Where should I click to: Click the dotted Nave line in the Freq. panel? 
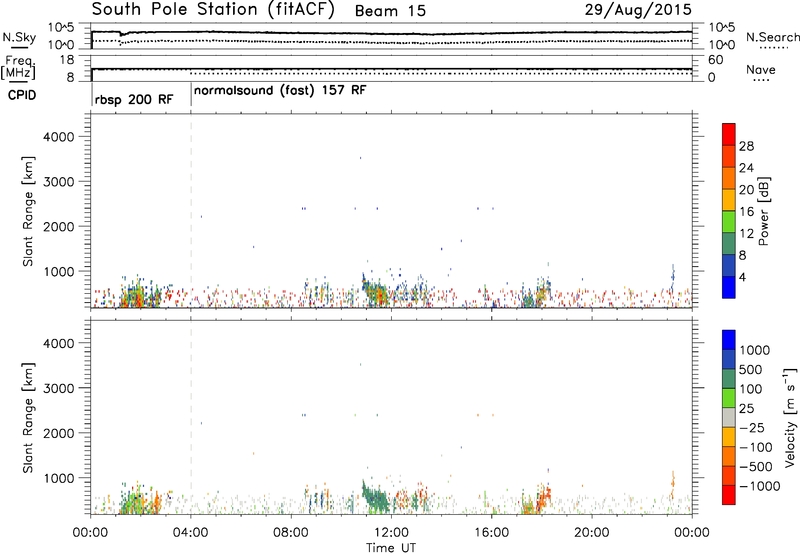[441, 74]
